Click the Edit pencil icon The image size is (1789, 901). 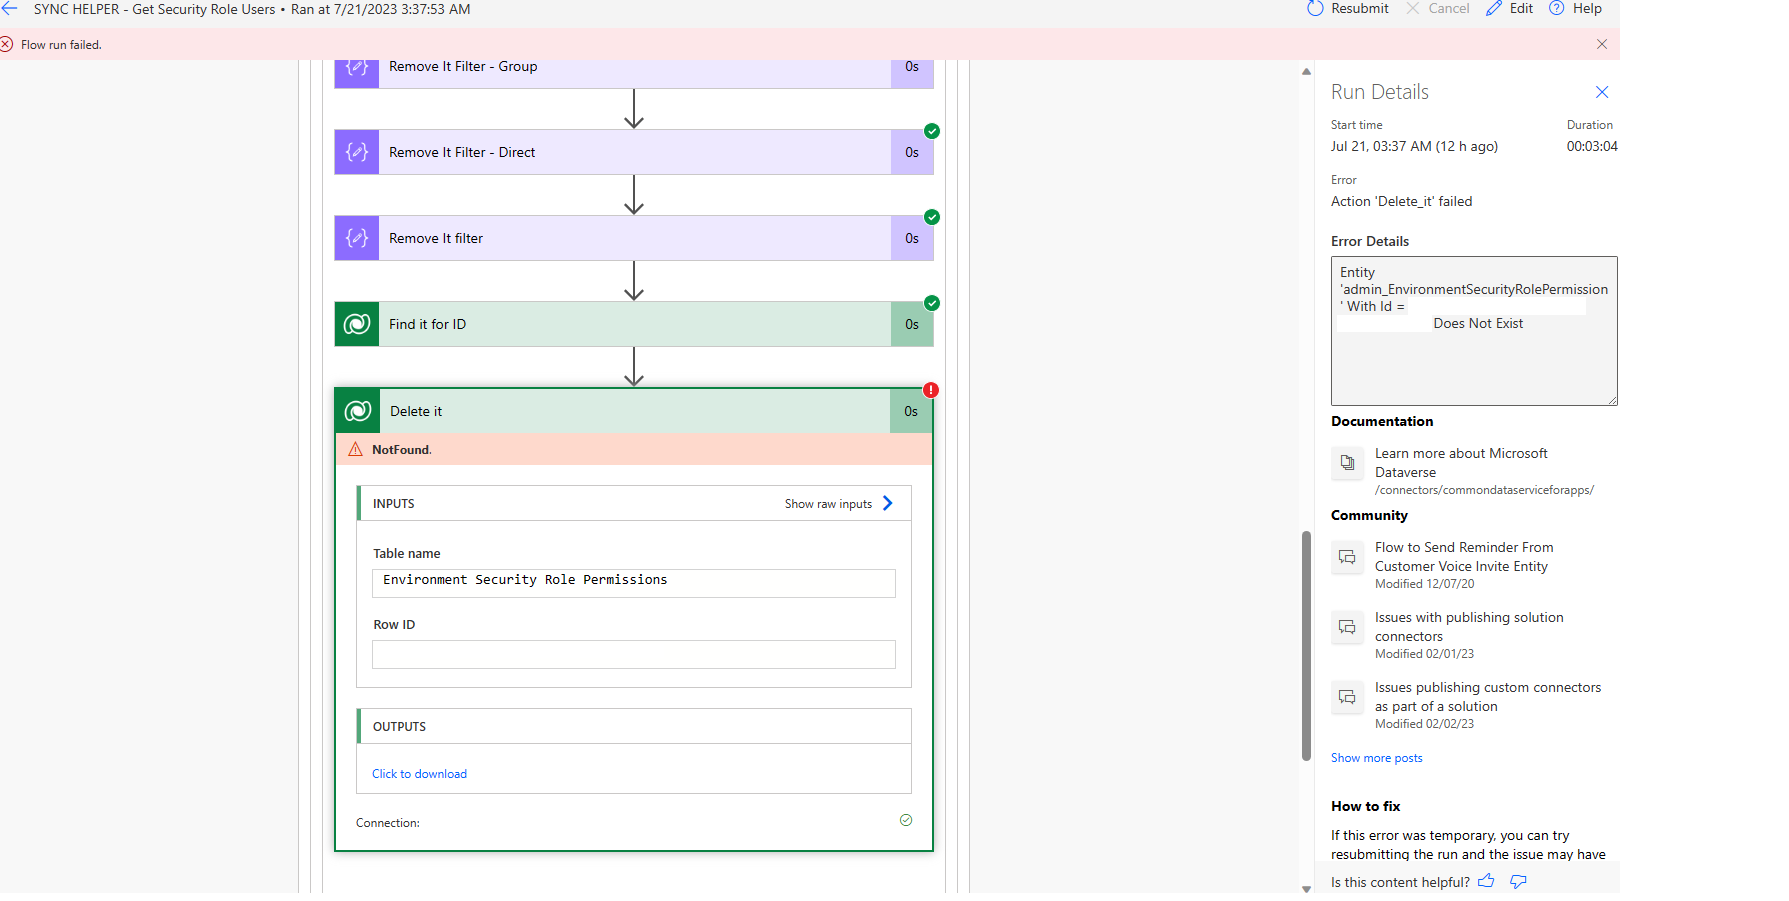(x=1494, y=8)
